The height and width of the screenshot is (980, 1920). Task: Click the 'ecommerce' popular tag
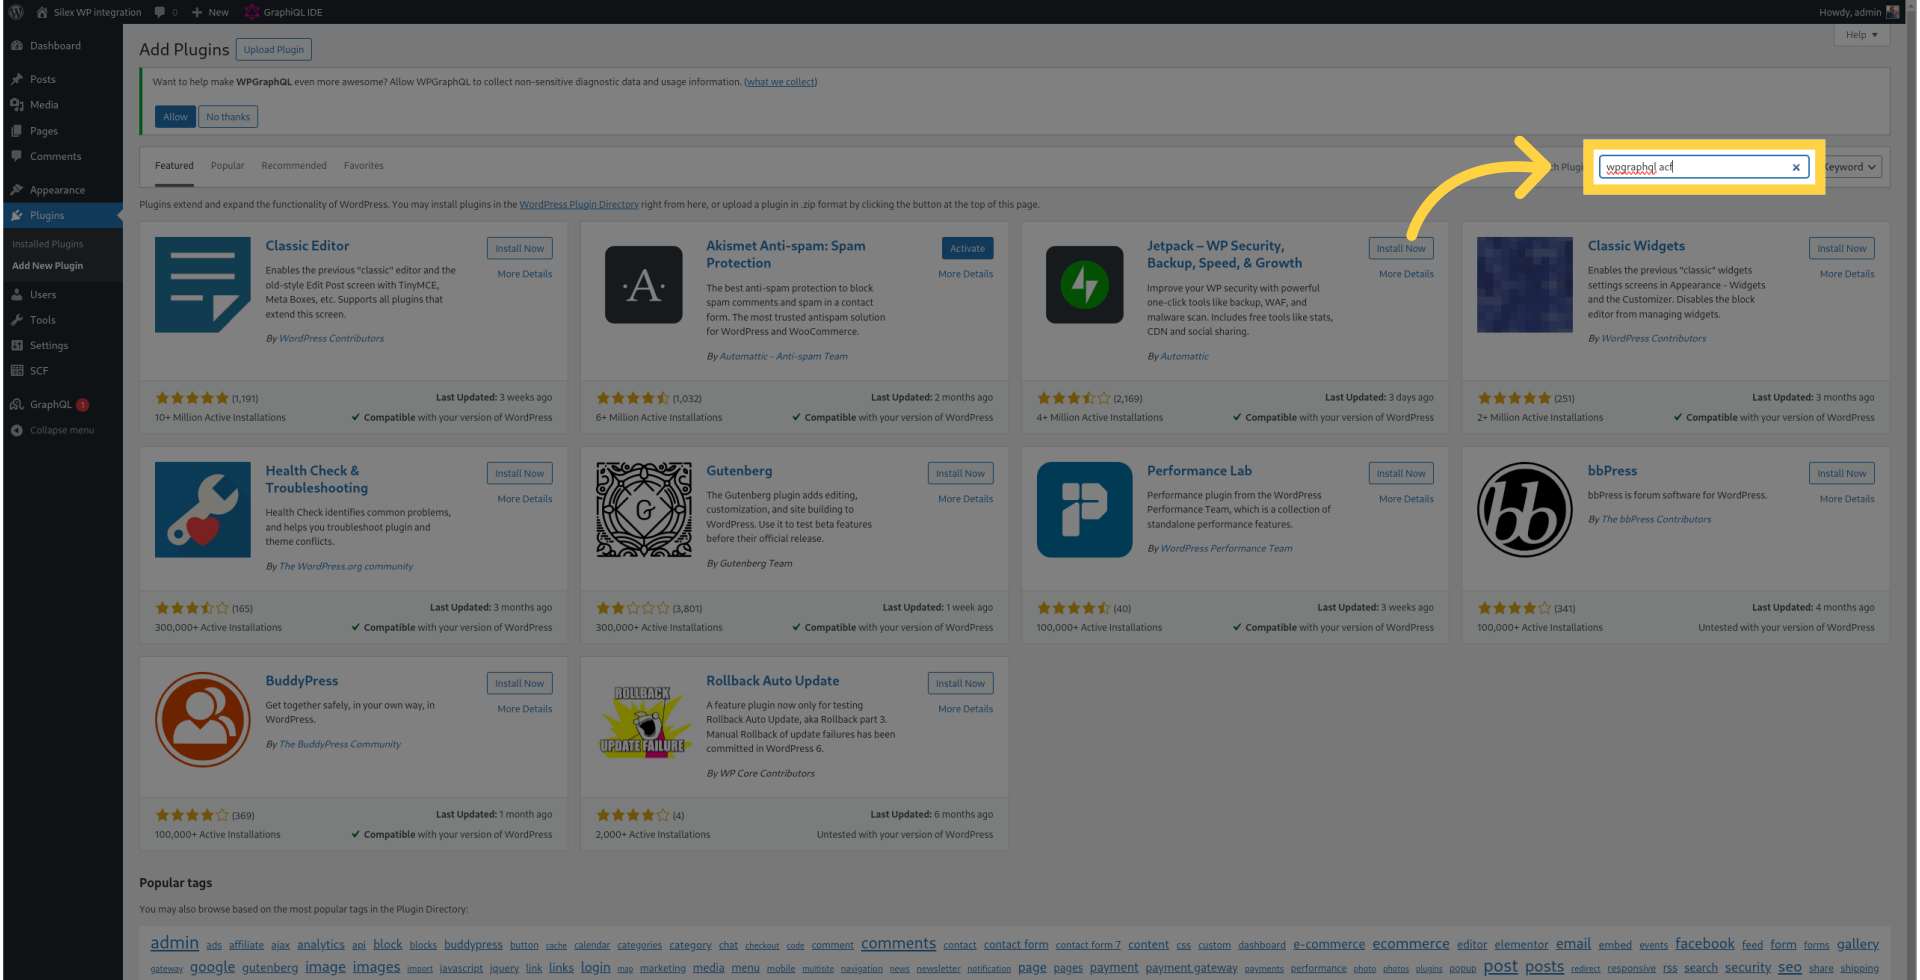[x=1411, y=944]
